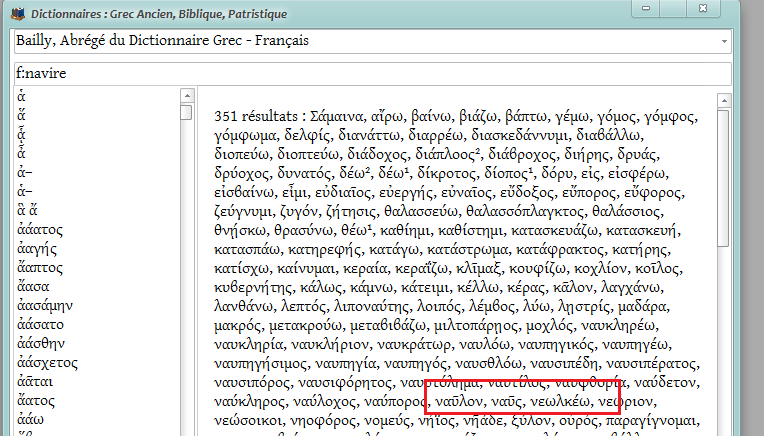The height and width of the screenshot is (436, 764).
Task: Click up arrow of results pane scrollbar
Action: 724,101
